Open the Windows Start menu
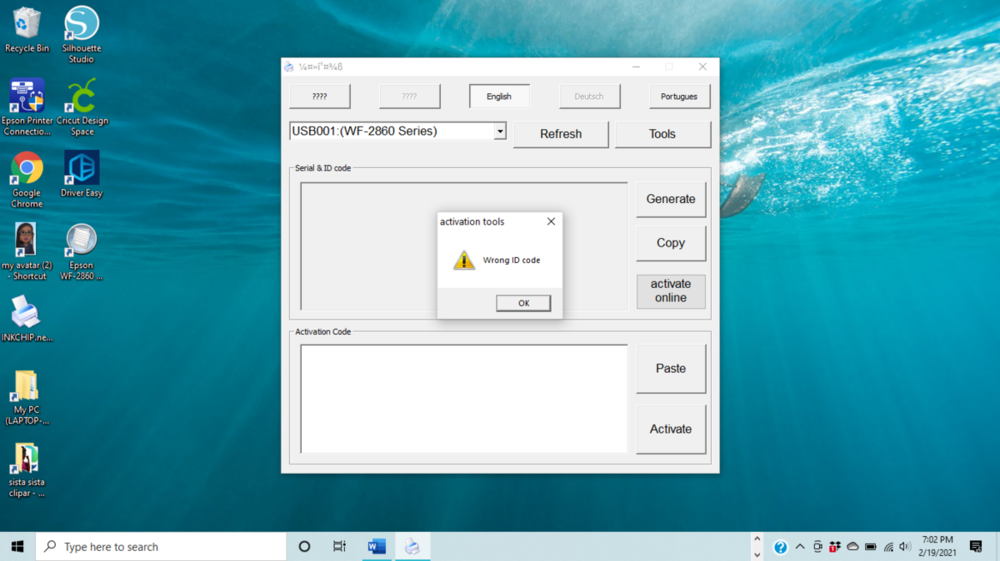Screen dimensions: 1000x561 [x=18, y=546]
